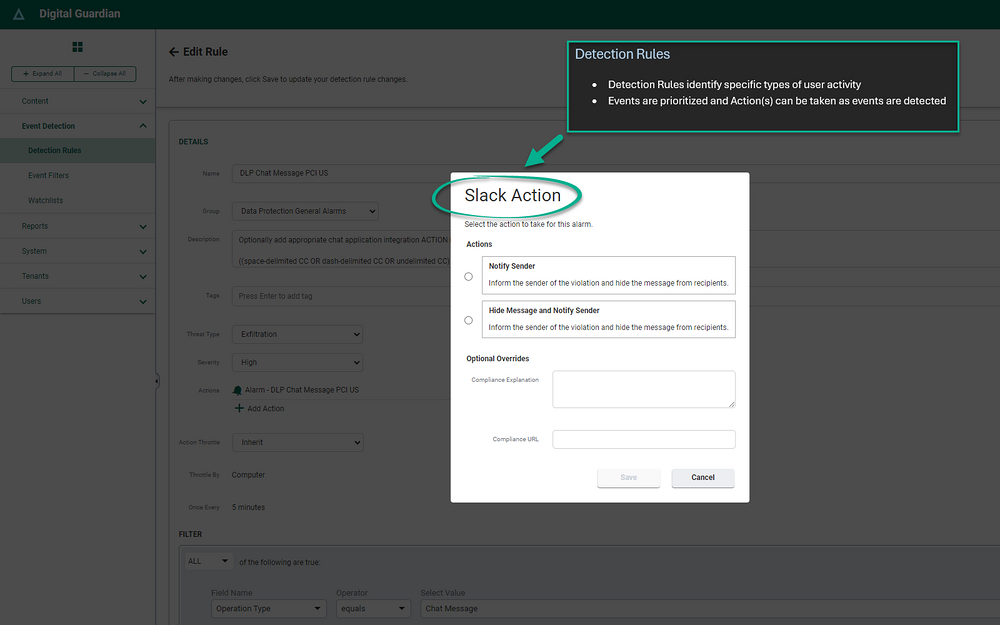Image resolution: width=1000 pixels, height=625 pixels.
Task: Click the Expand All button
Action: coord(43,73)
